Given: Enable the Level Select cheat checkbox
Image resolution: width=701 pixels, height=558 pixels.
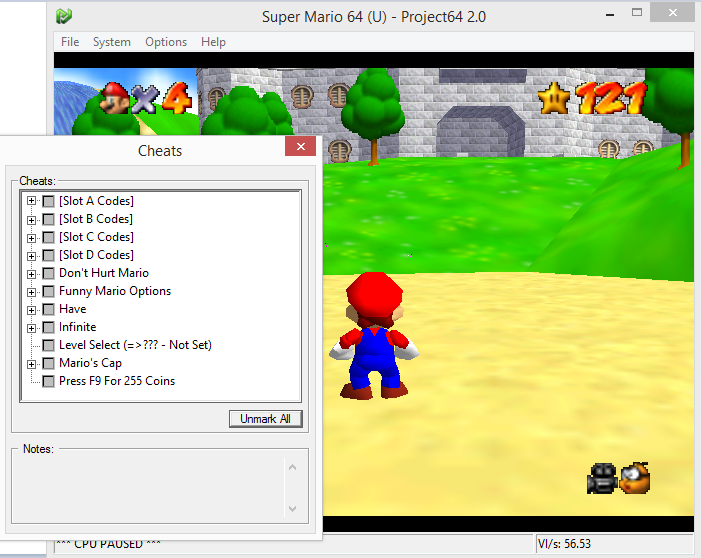Looking at the screenshot, I should [48, 345].
